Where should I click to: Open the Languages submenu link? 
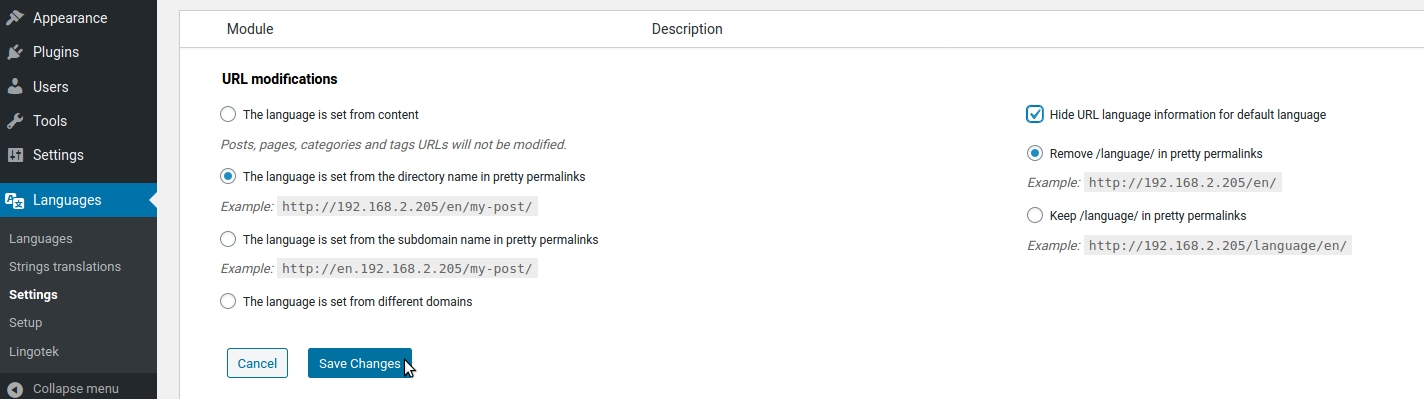(40, 239)
